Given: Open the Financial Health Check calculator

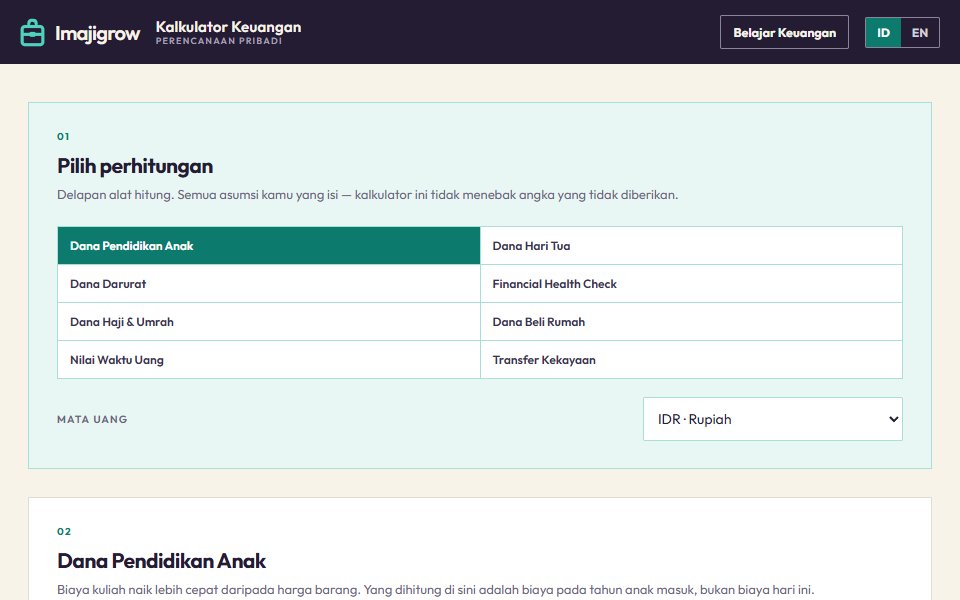Looking at the screenshot, I should 691,283.
